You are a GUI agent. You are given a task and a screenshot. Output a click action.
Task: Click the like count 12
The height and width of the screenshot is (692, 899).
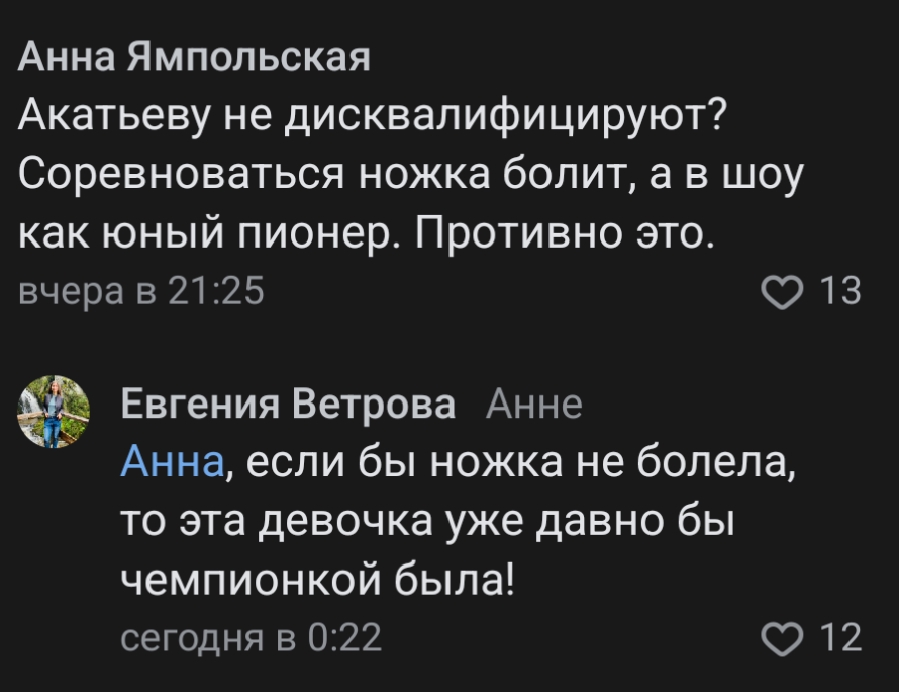pos(840,637)
